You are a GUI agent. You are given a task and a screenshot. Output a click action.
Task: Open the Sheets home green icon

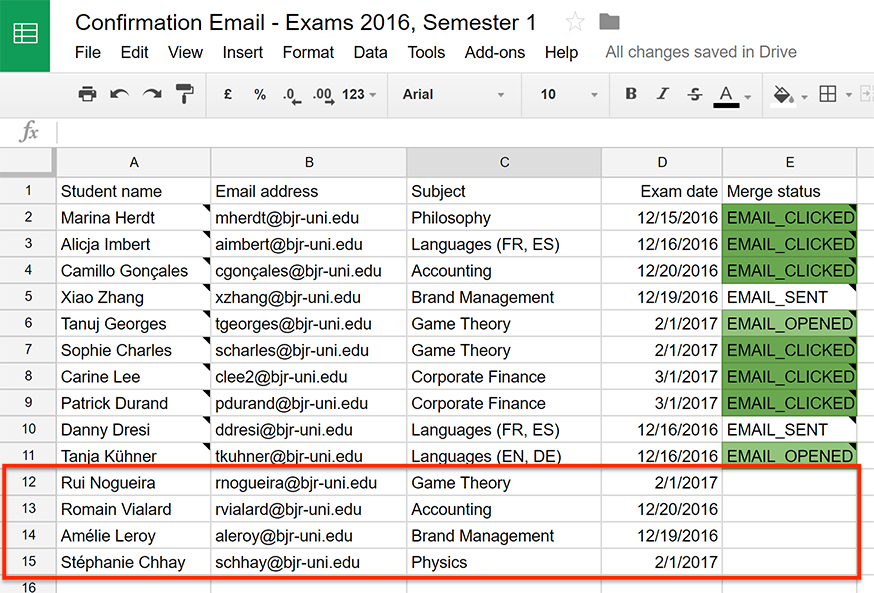click(x=25, y=34)
